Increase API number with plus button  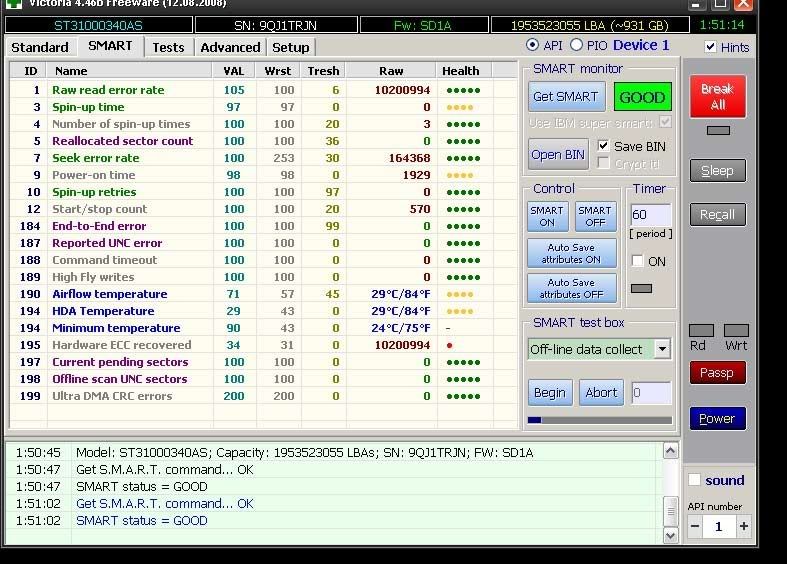(743, 526)
